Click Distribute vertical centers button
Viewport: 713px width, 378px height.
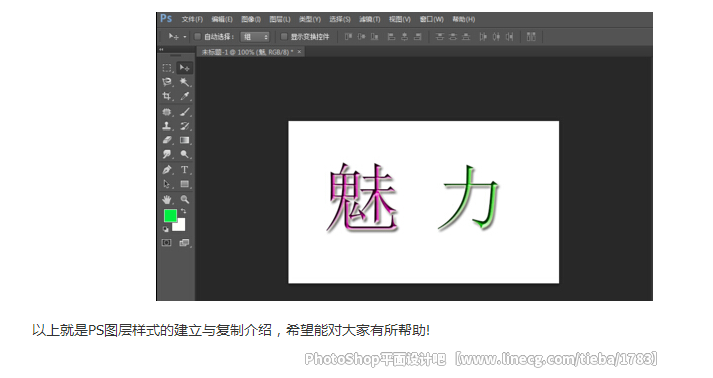[453, 36]
